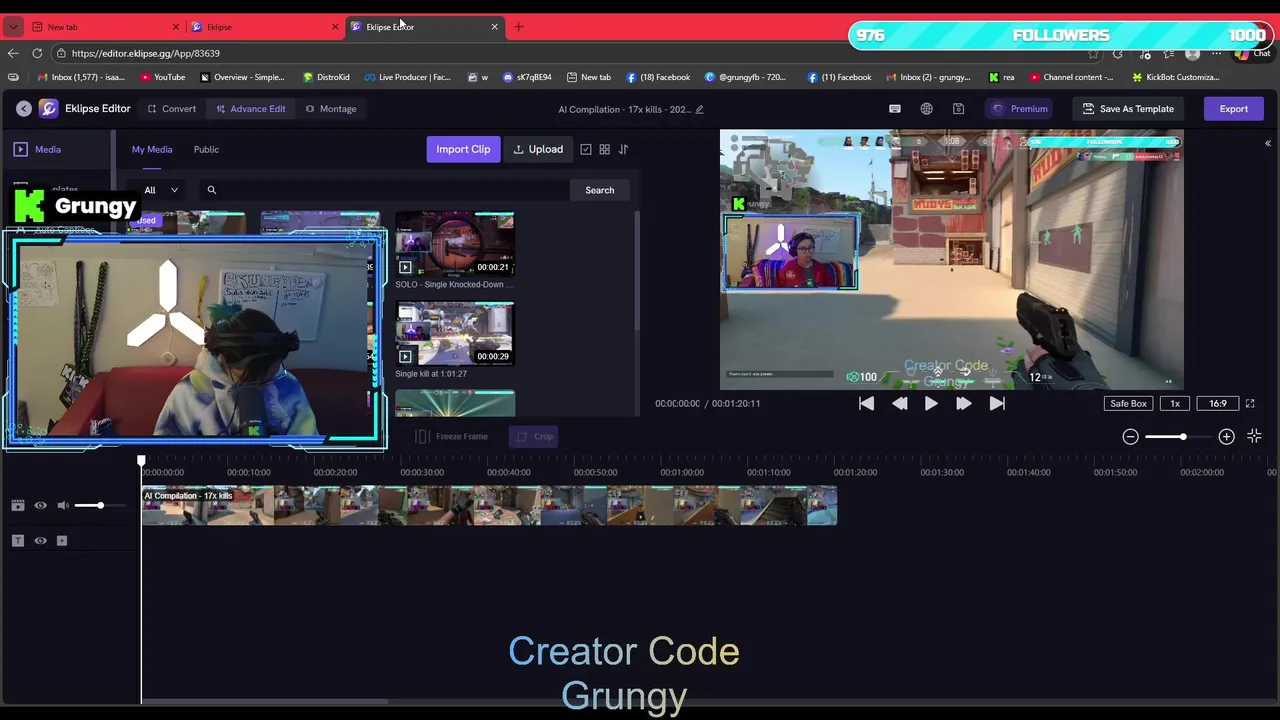
Task: Zoom in the timeline with plus icon
Action: pyautogui.click(x=1226, y=436)
